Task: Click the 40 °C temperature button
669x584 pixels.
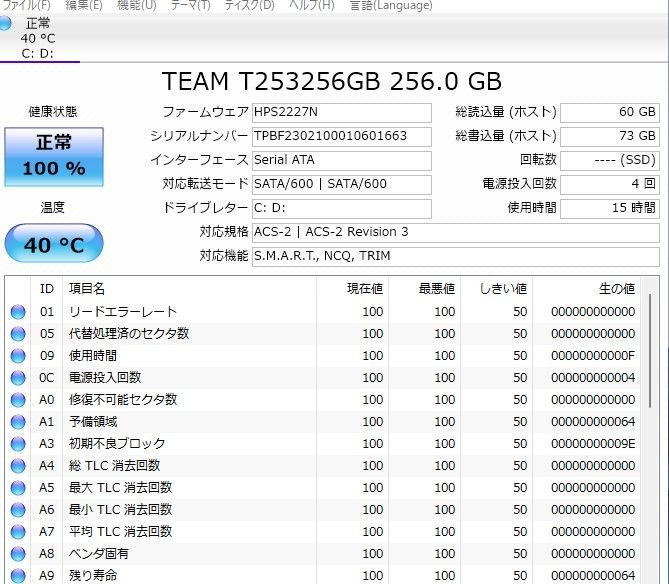Action: point(54,243)
